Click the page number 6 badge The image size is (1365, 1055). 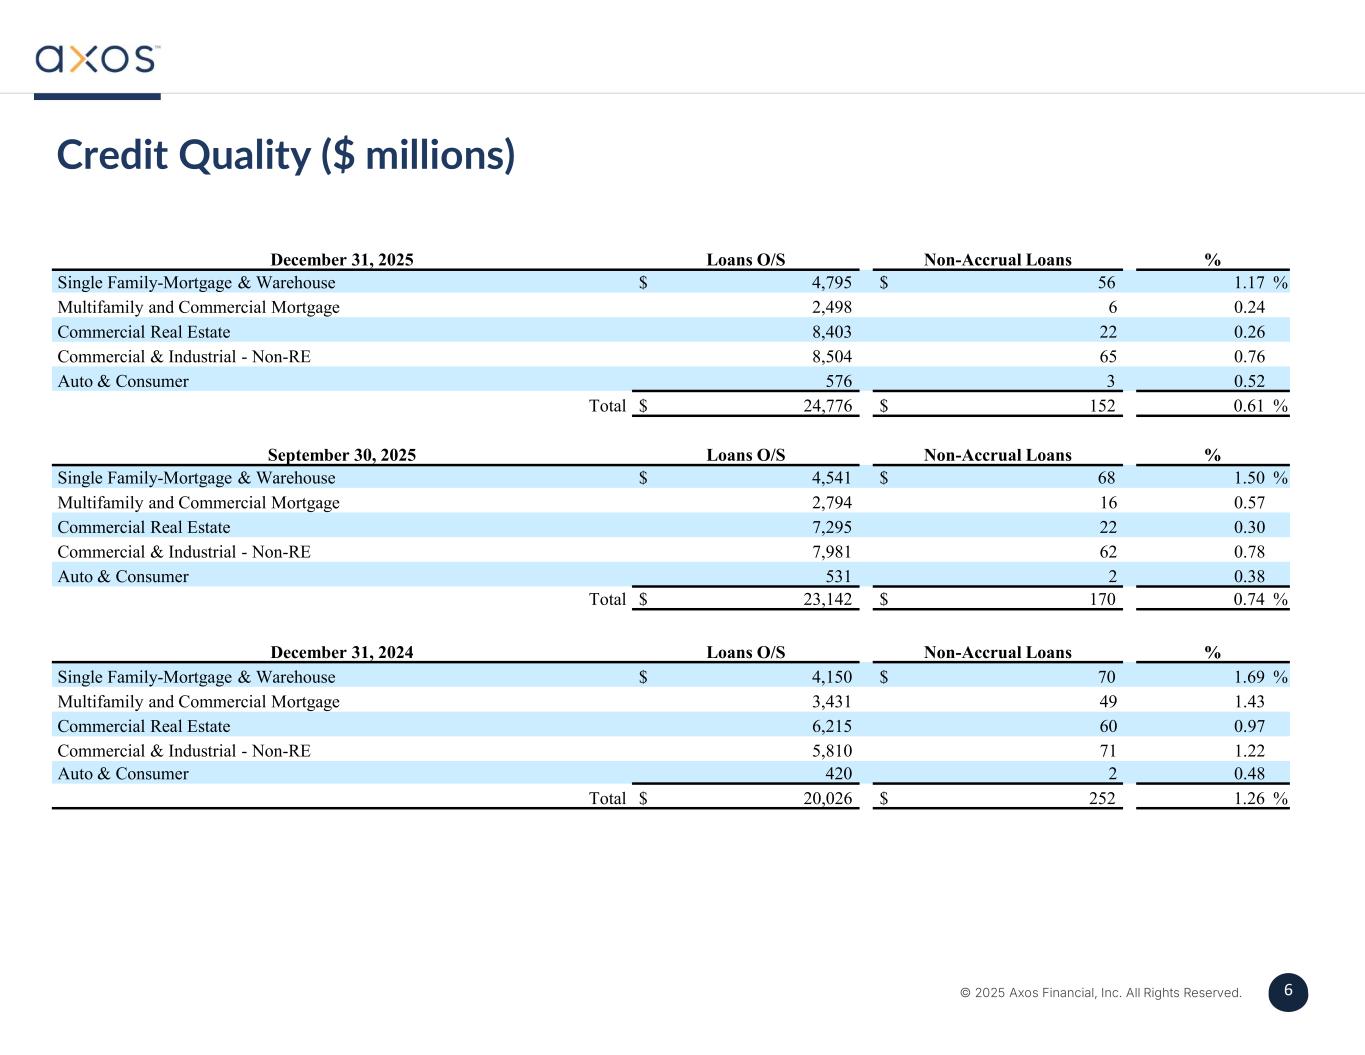[x=1288, y=991]
